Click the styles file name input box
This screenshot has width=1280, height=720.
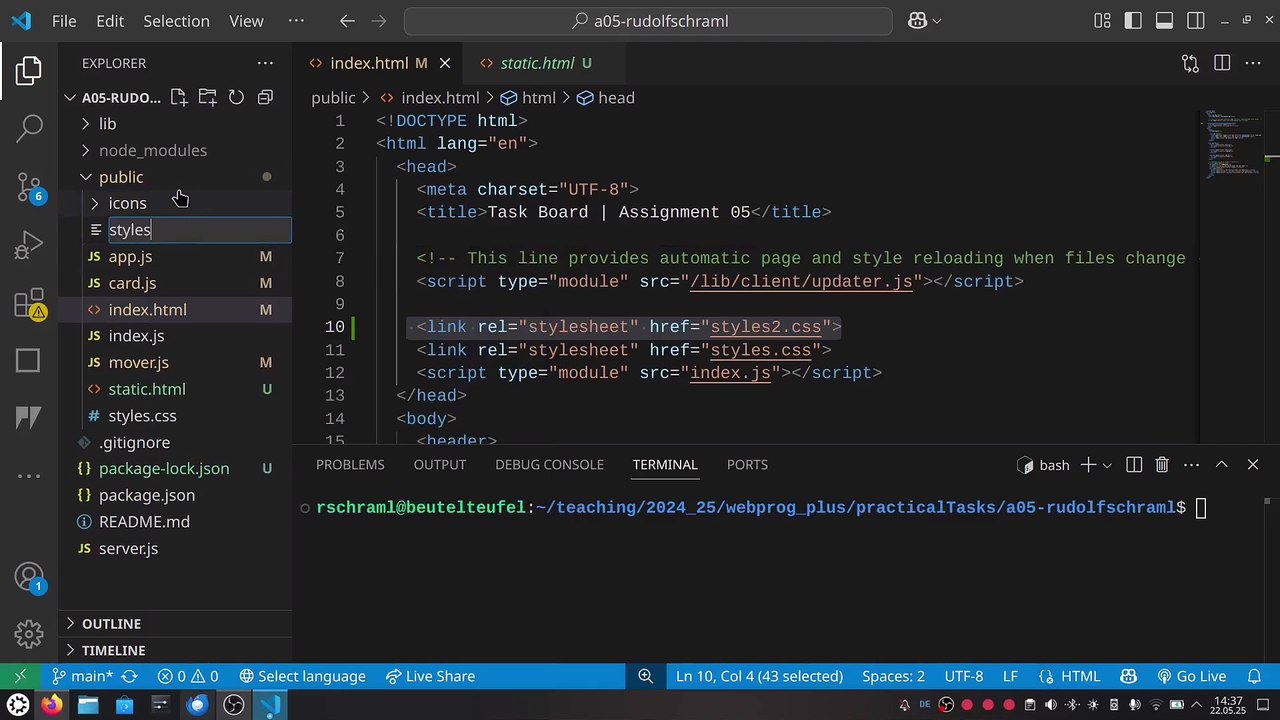[x=199, y=230]
